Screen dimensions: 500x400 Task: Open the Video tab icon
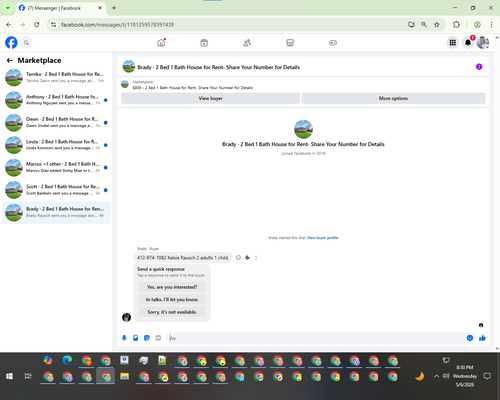tap(204, 43)
